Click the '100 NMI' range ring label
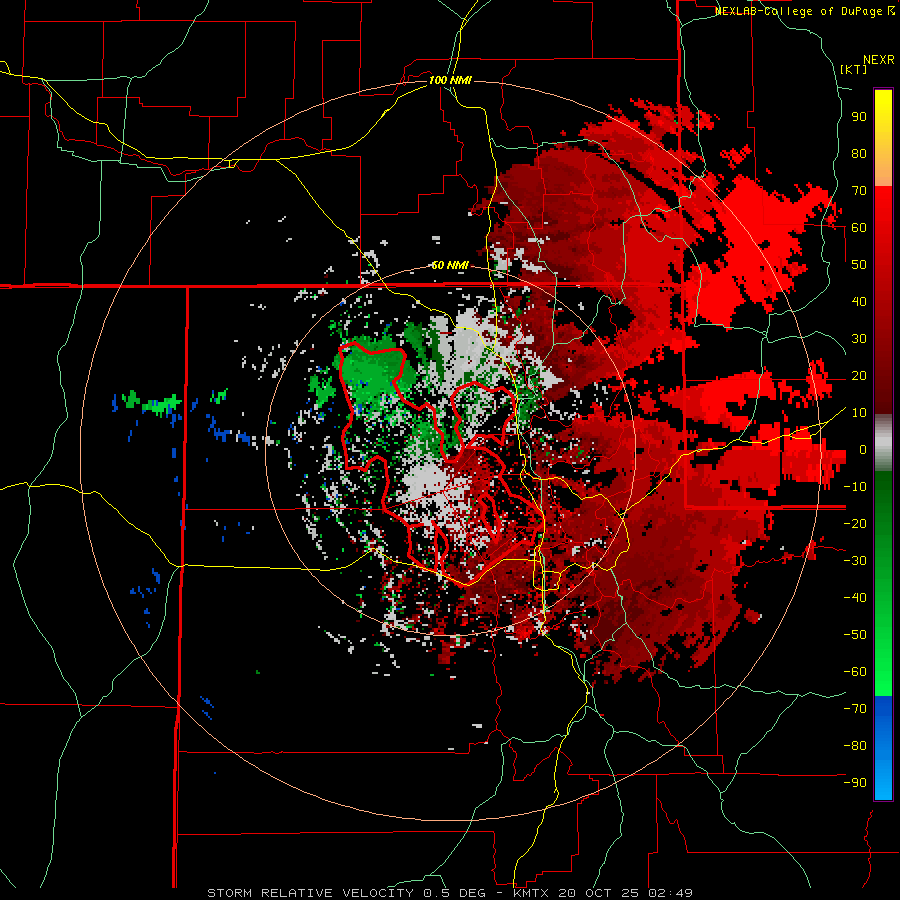Image resolution: width=900 pixels, height=900 pixels. (450, 80)
